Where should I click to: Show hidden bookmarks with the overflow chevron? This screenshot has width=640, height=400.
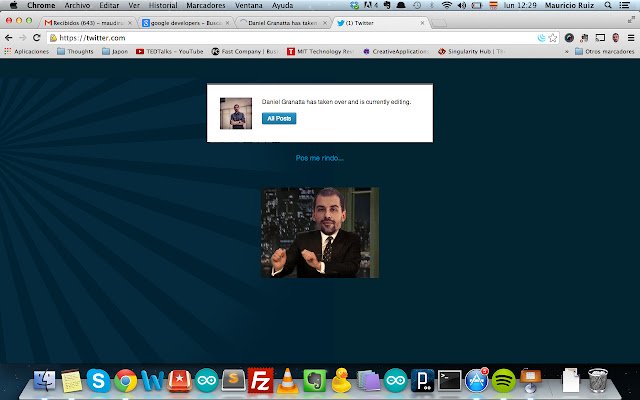pos(566,52)
